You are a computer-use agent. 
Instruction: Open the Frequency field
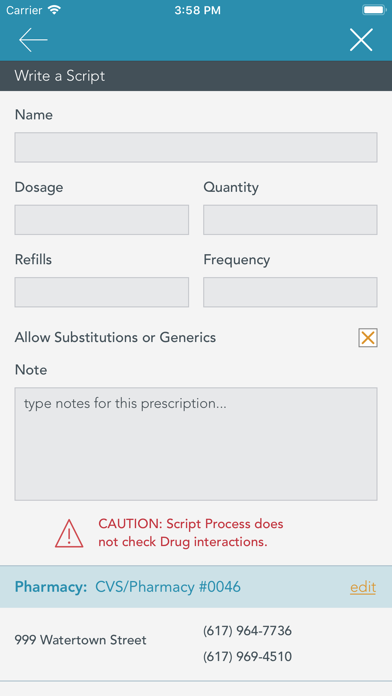(x=290, y=292)
